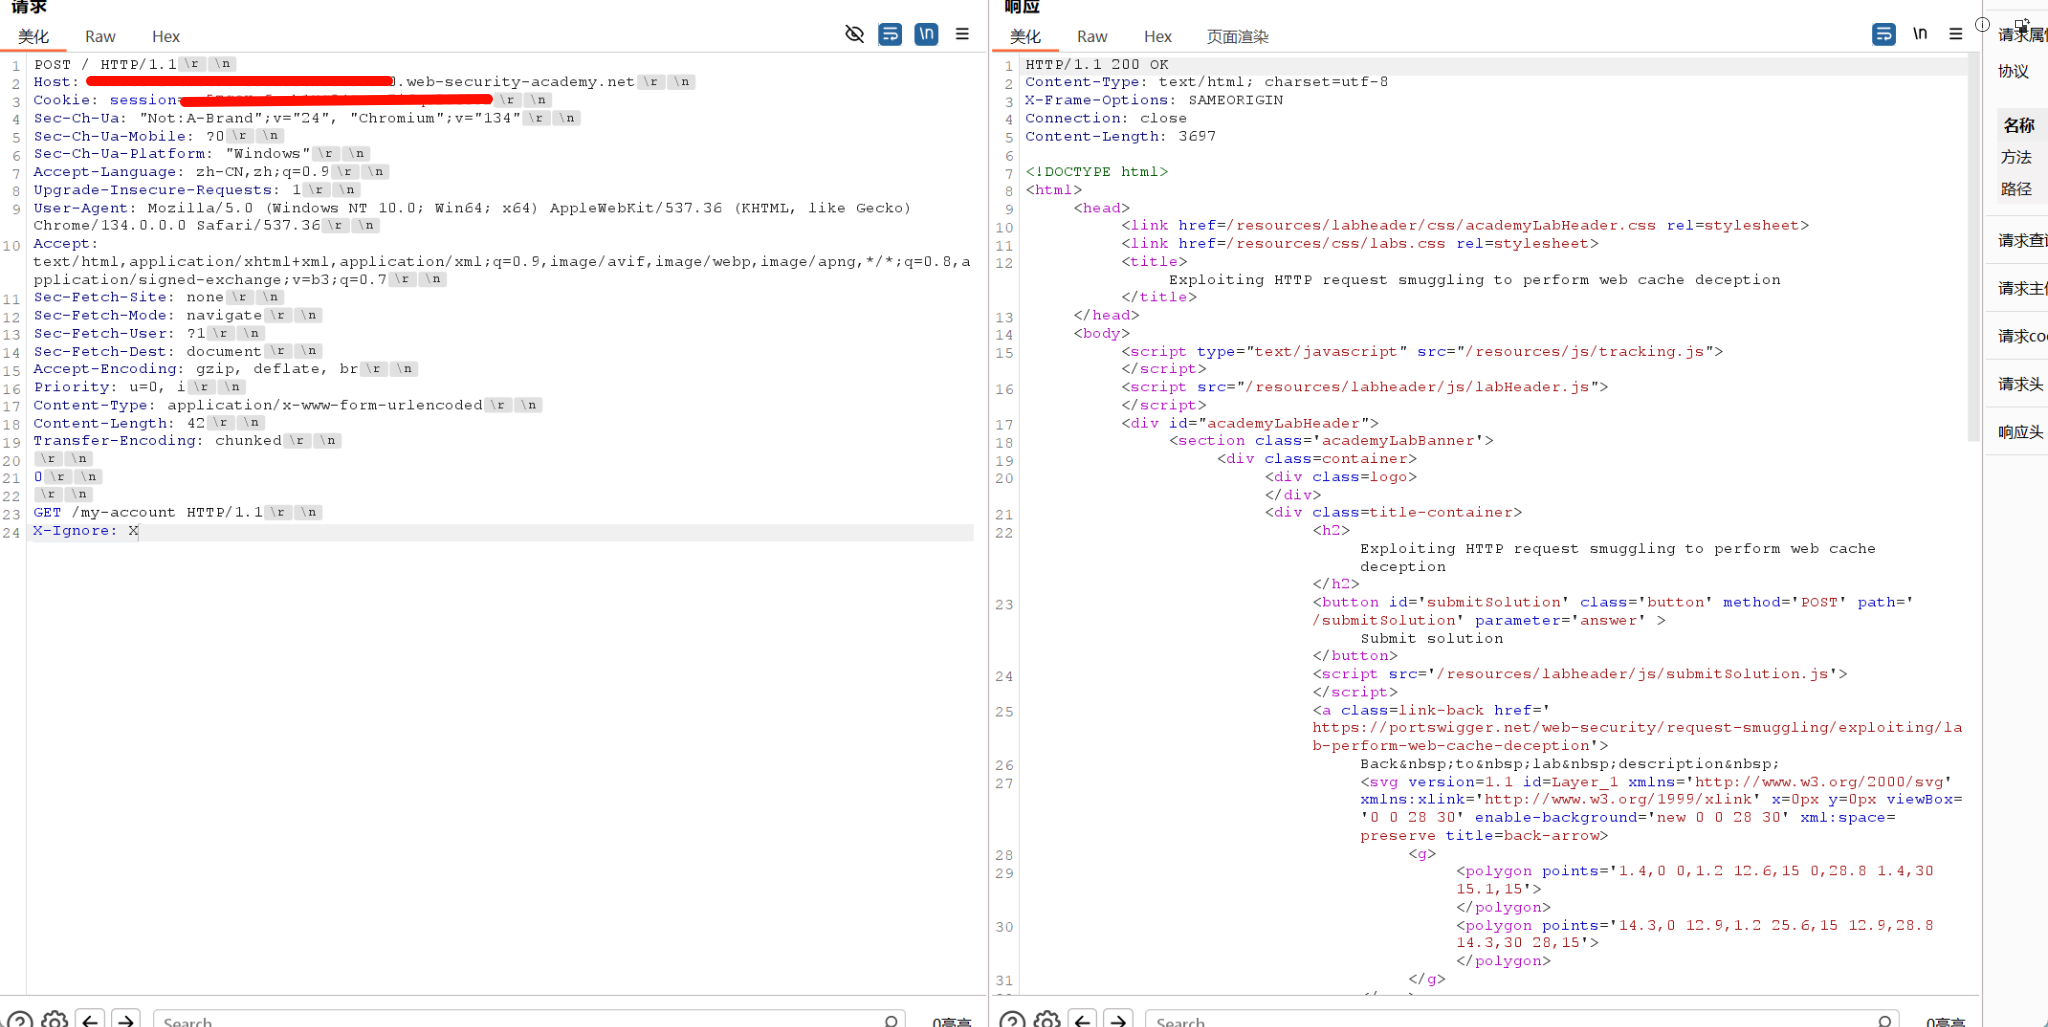The height and width of the screenshot is (1027, 2048).
Task: Click the submitSolution button line in response
Action: click(x=1613, y=611)
